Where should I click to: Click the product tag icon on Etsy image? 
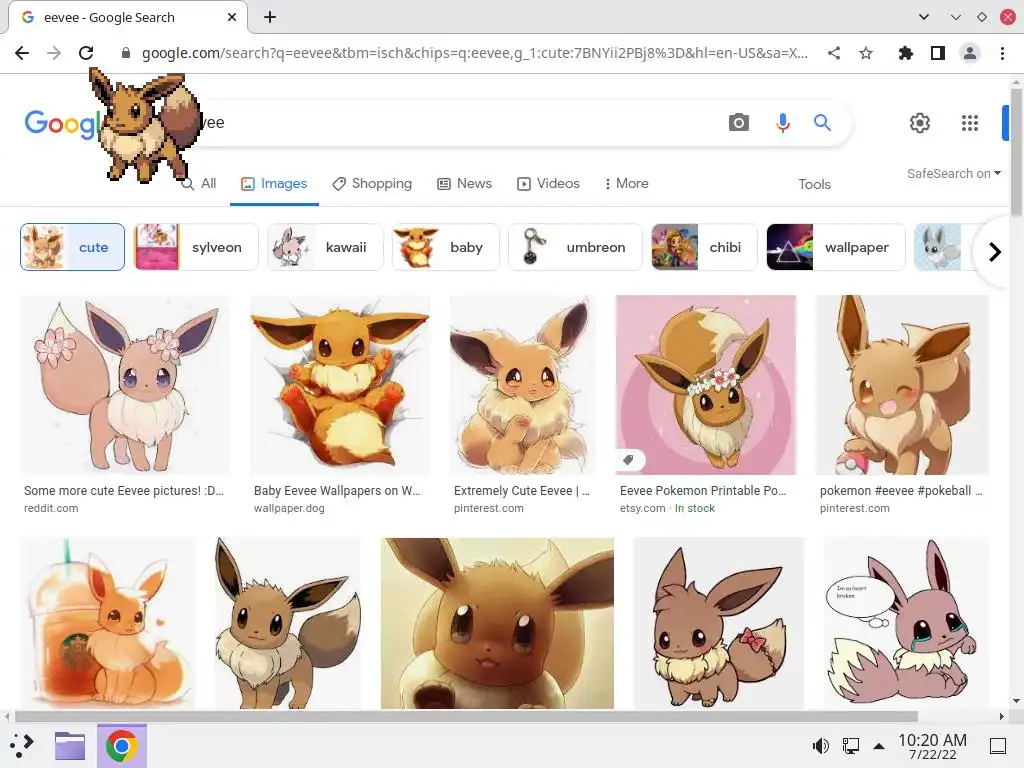pos(628,460)
